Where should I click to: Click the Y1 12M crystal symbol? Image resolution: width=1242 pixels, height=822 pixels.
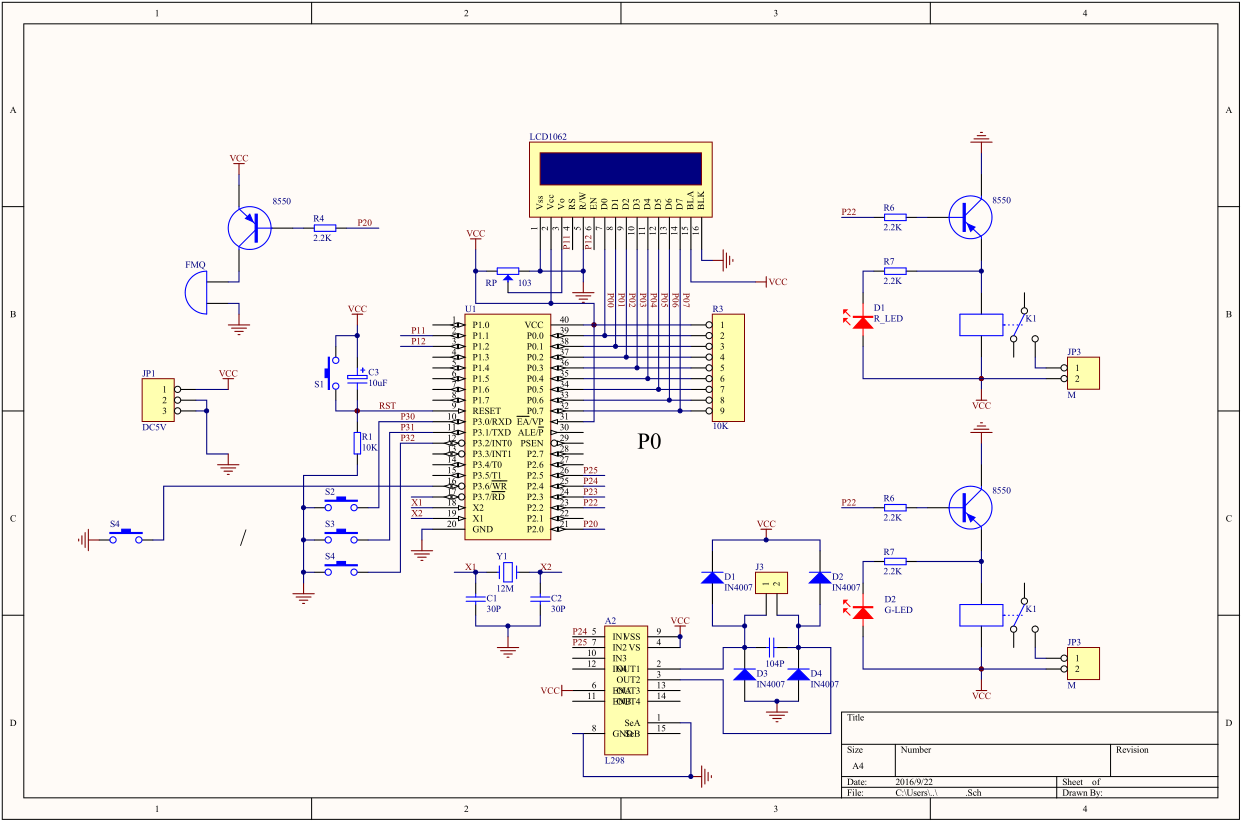click(508, 572)
